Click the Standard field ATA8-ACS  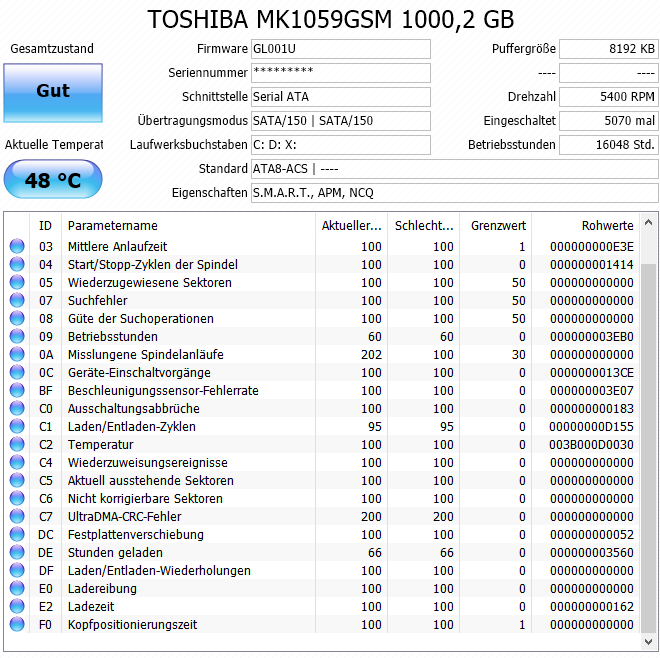pos(455,169)
